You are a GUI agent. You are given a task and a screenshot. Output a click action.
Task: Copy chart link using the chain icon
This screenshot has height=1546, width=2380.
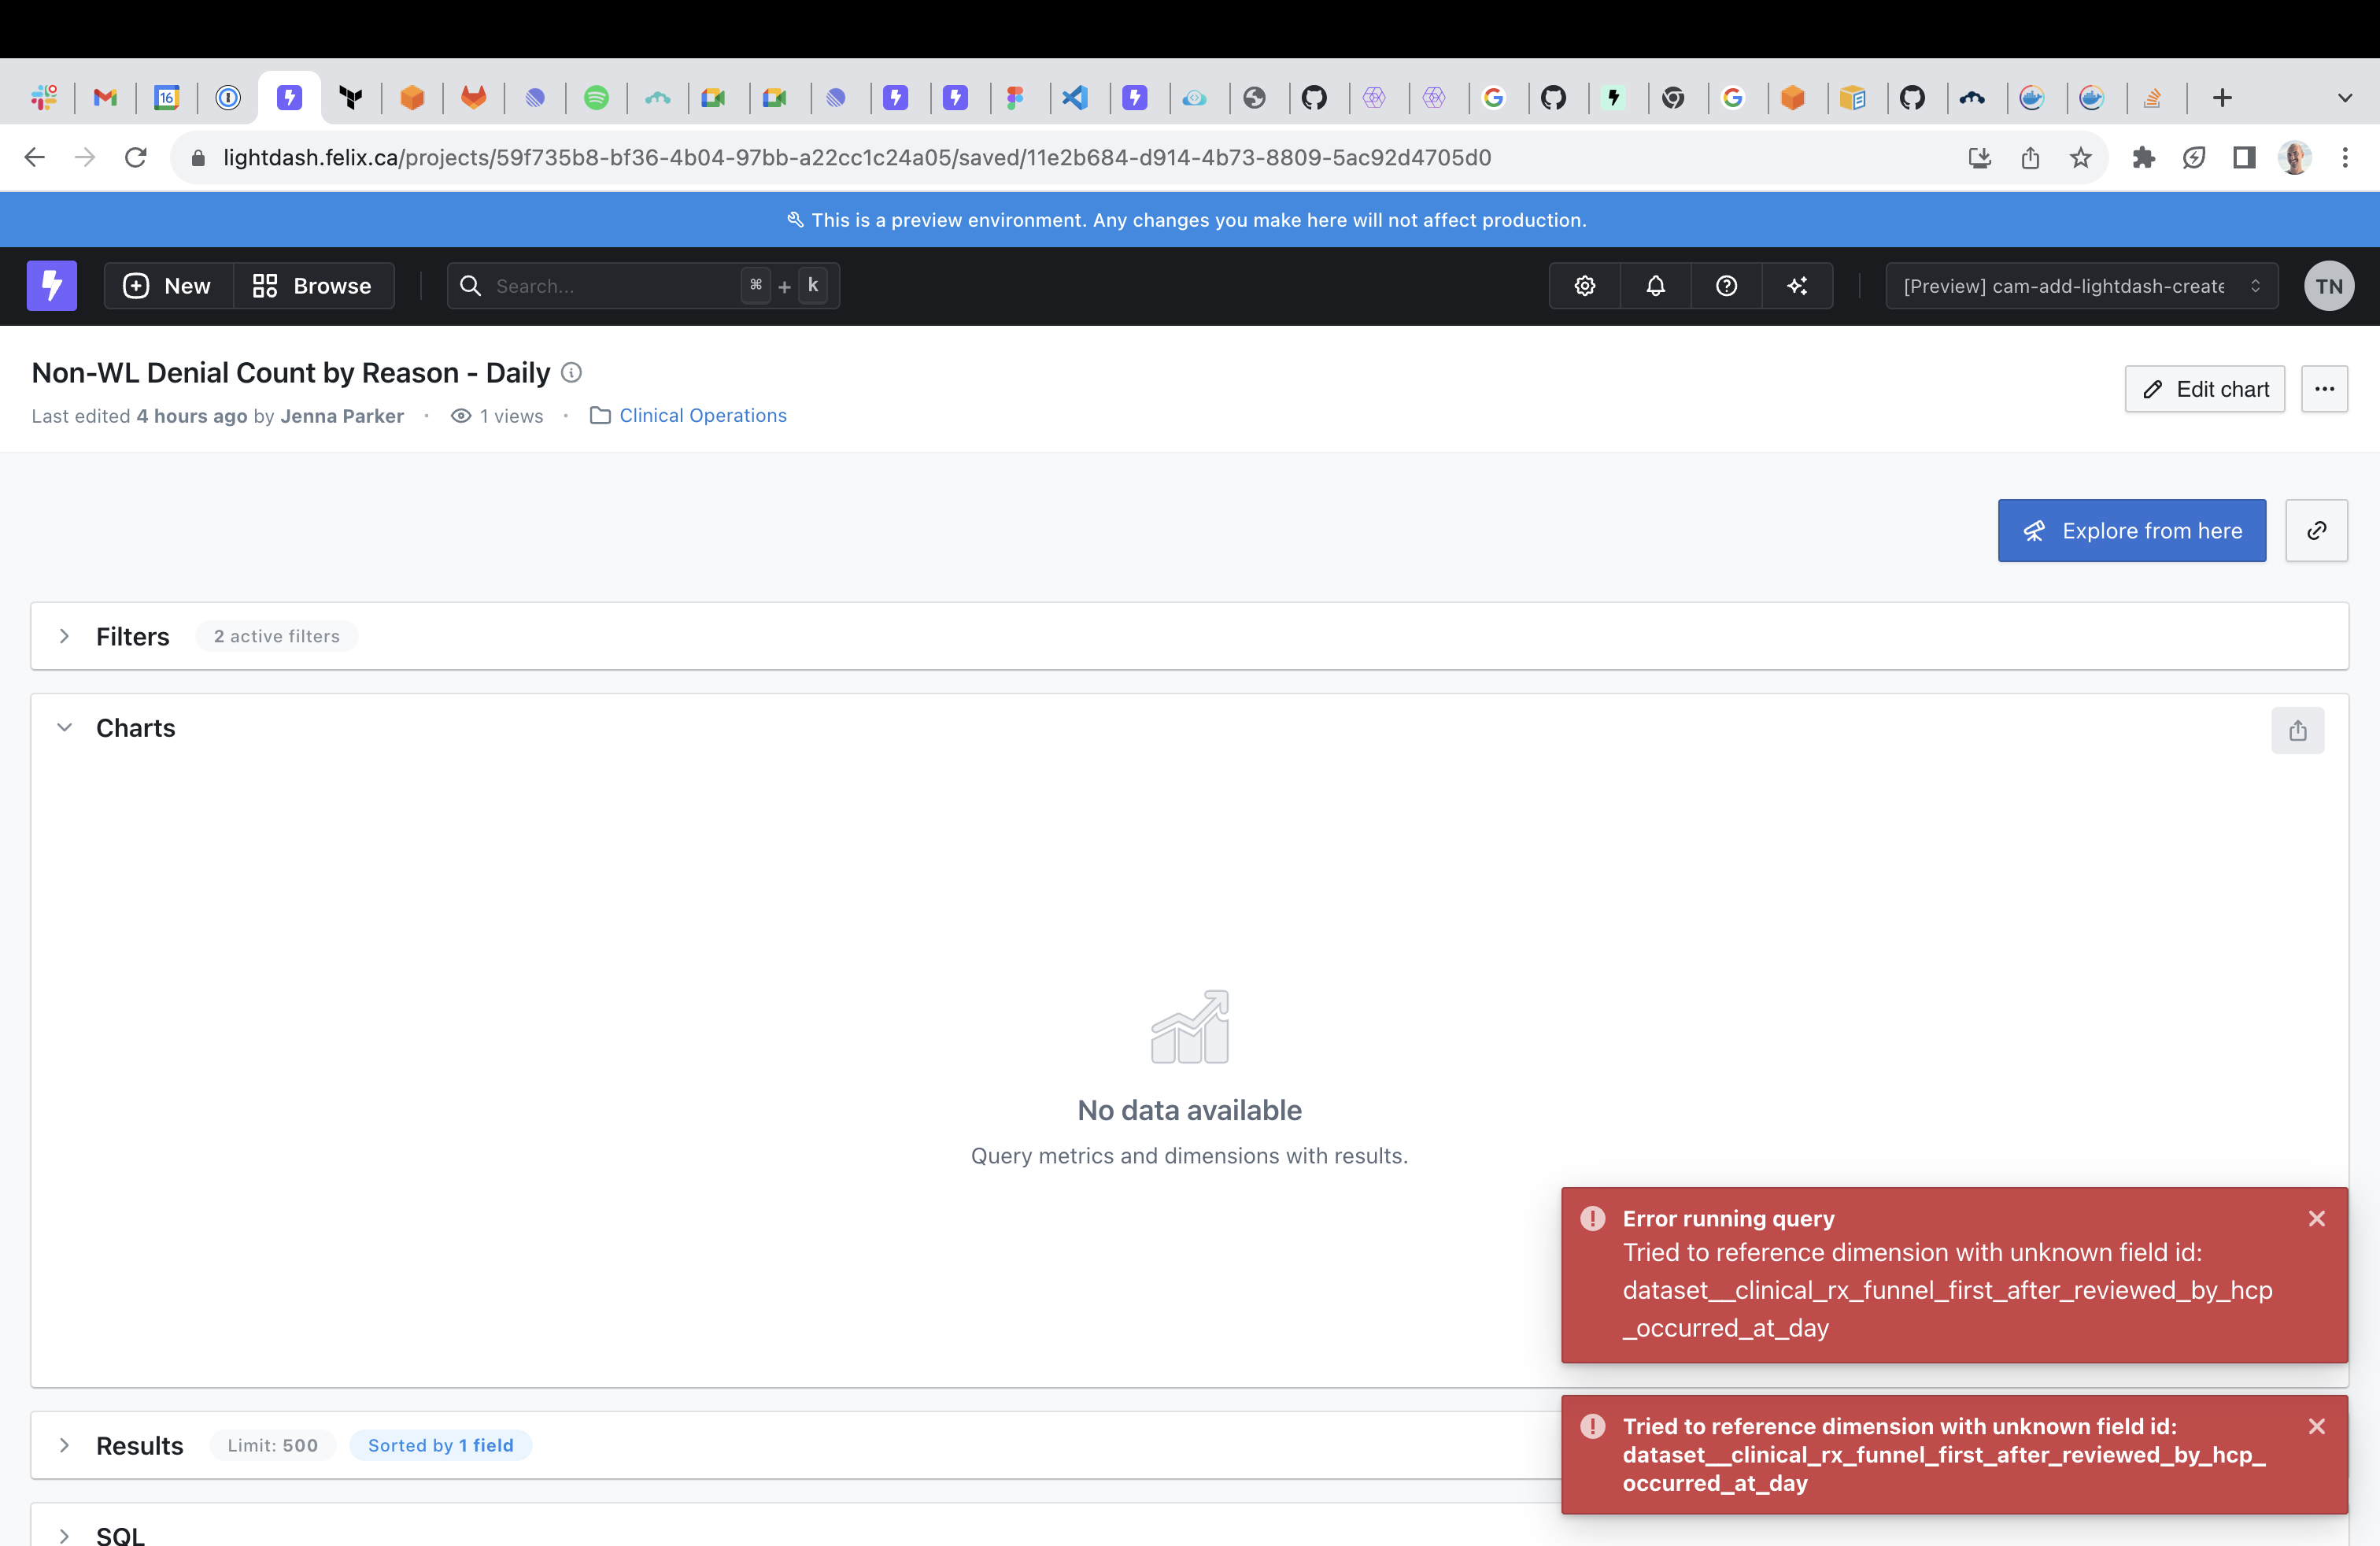coord(2316,530)
